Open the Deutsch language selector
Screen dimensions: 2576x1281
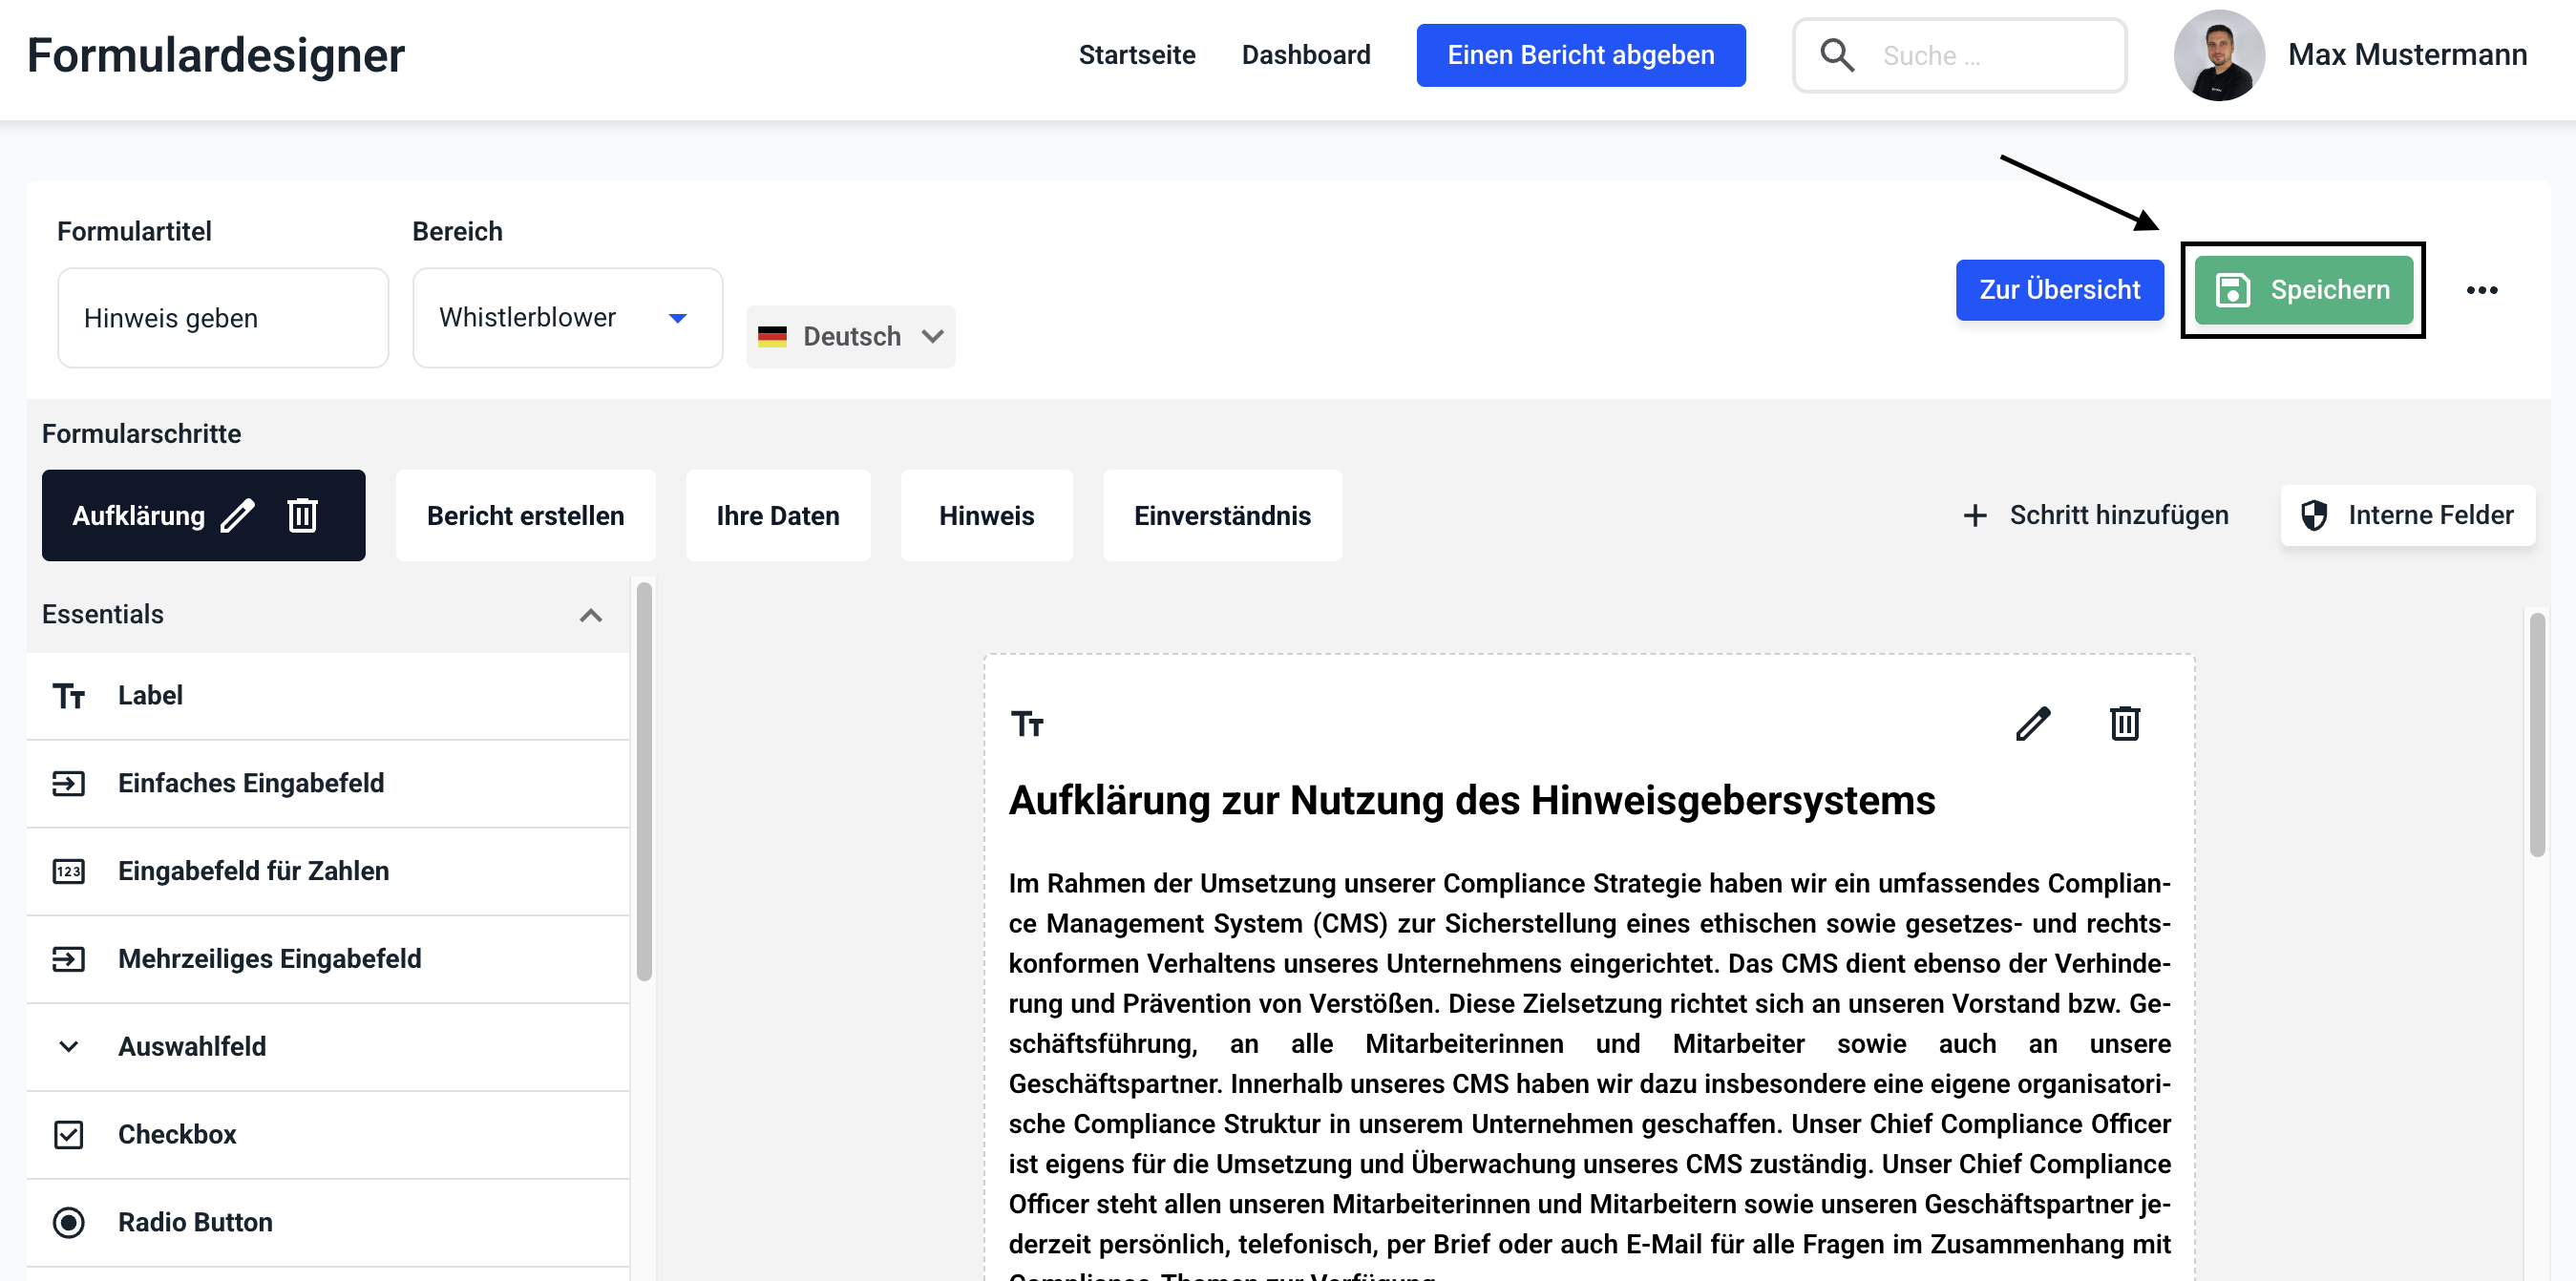(x=851, y=336)
